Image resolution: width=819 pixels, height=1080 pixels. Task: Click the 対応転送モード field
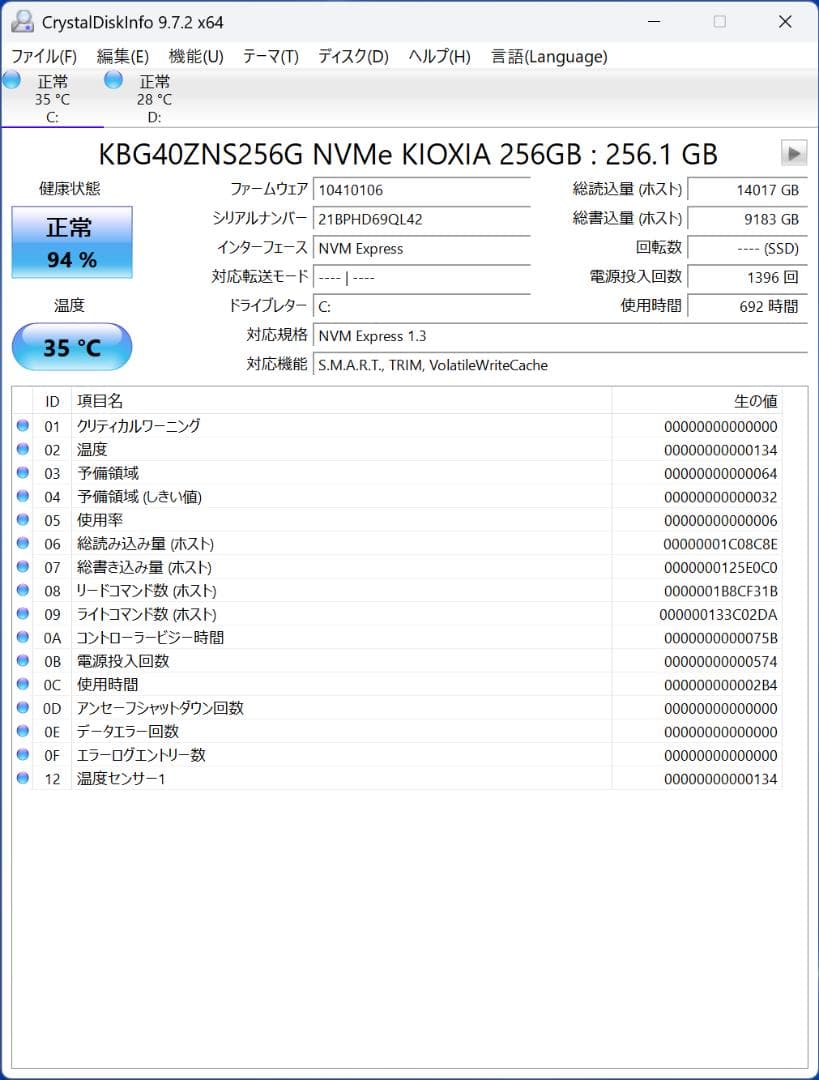422,278
